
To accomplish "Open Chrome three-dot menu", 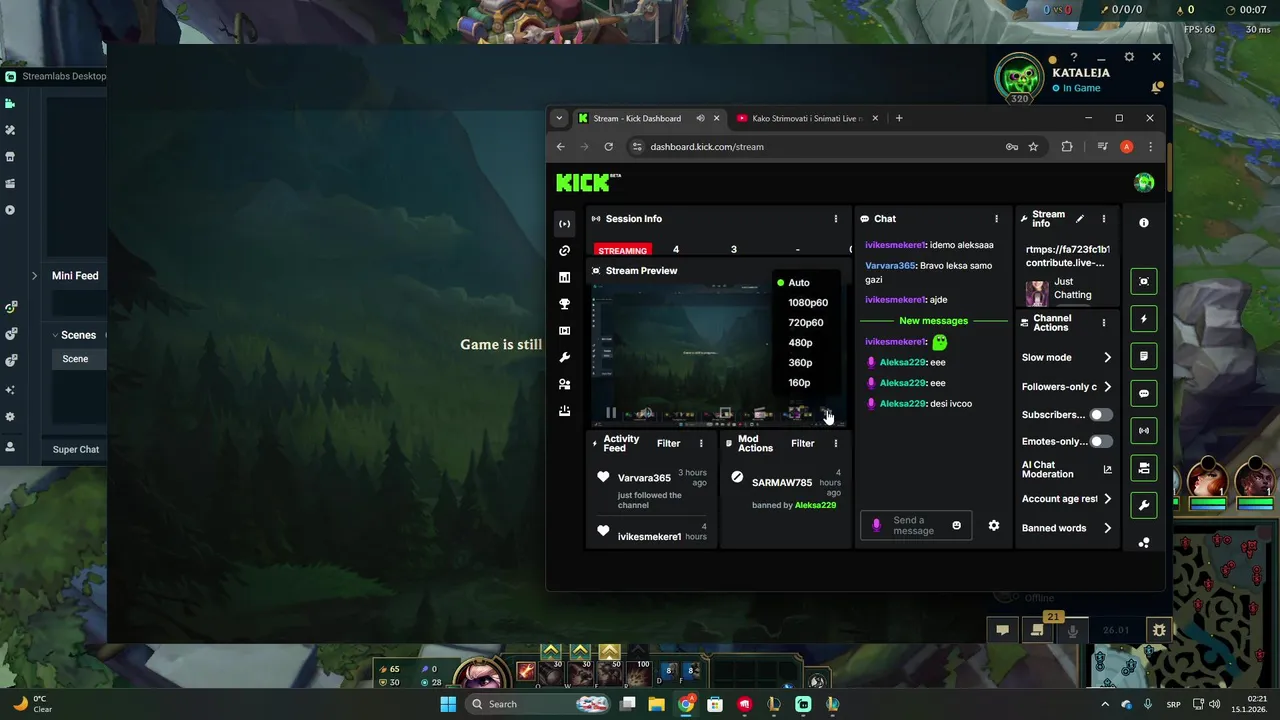I will pyautogui.click(x=1150, y=146).
